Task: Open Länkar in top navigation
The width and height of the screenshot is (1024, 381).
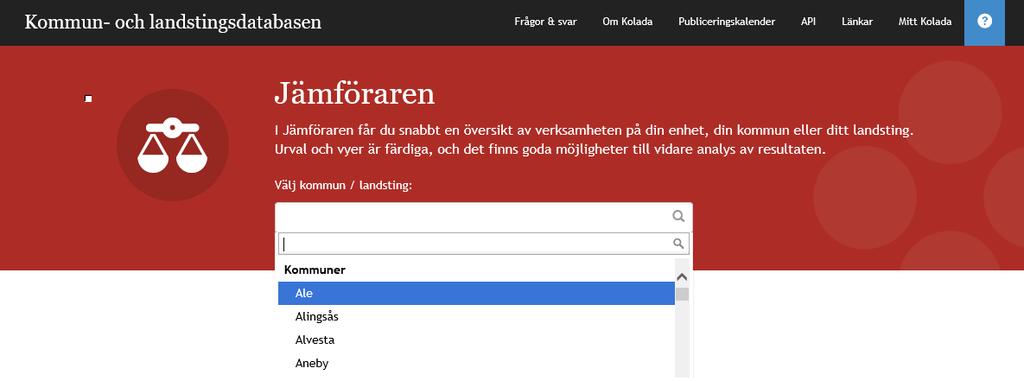Action: [x=857, y=22]
